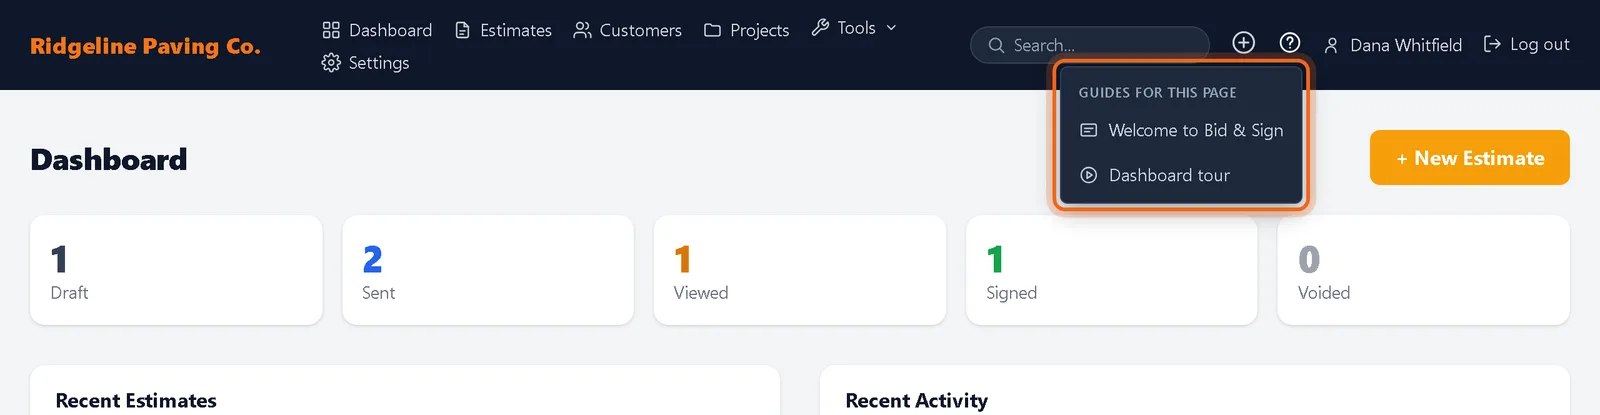1600x415 pixels.
Task: Click the help question mark icon
Action: click(1290, 42)
